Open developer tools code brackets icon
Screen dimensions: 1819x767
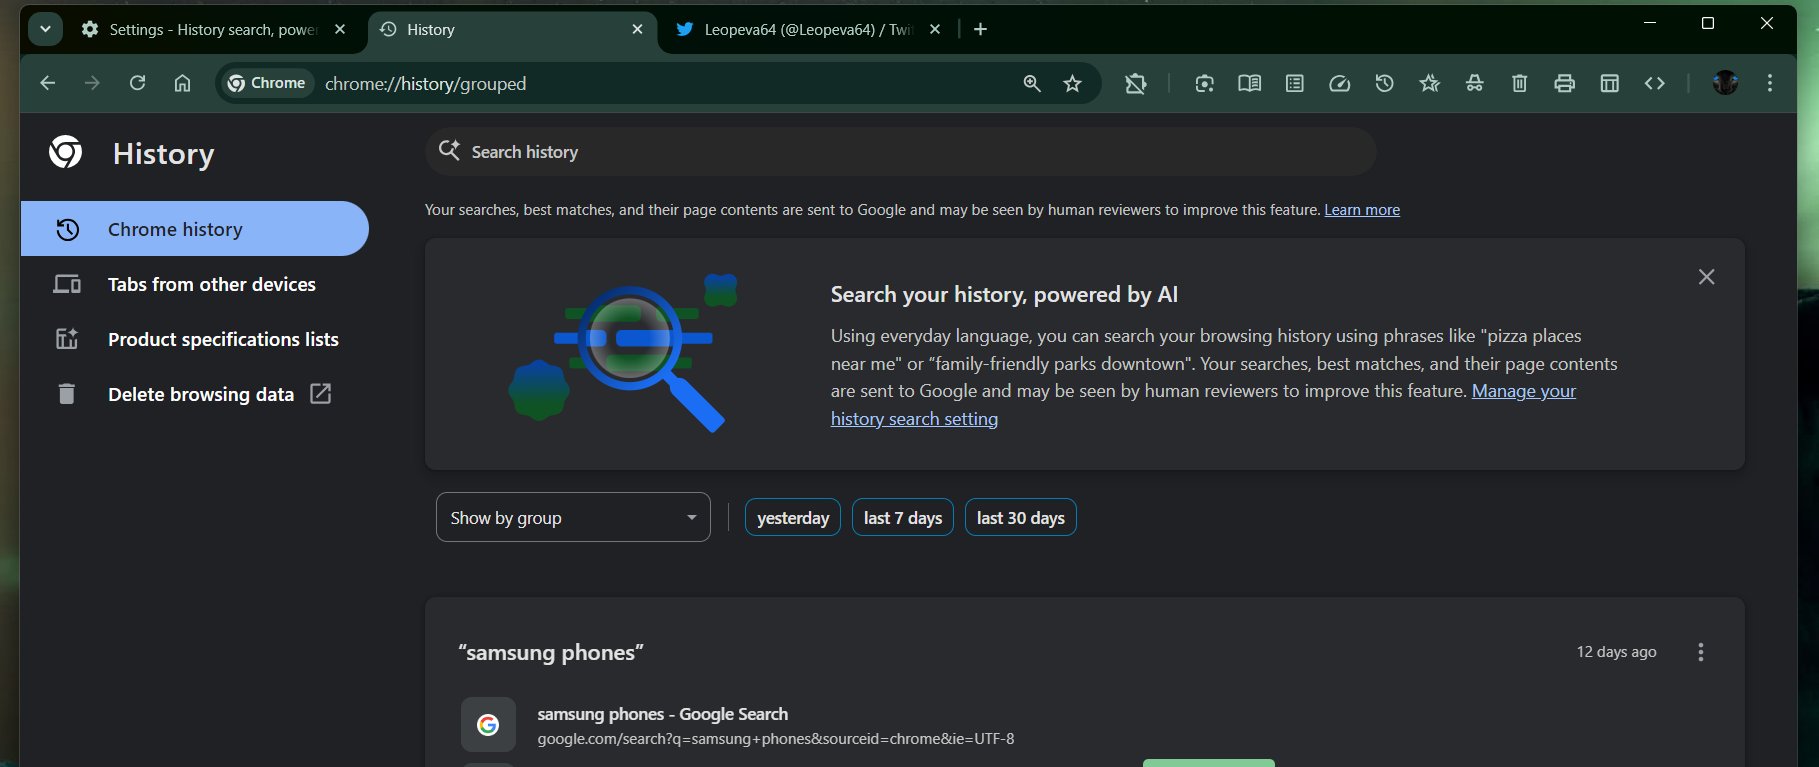point(1654,83)
